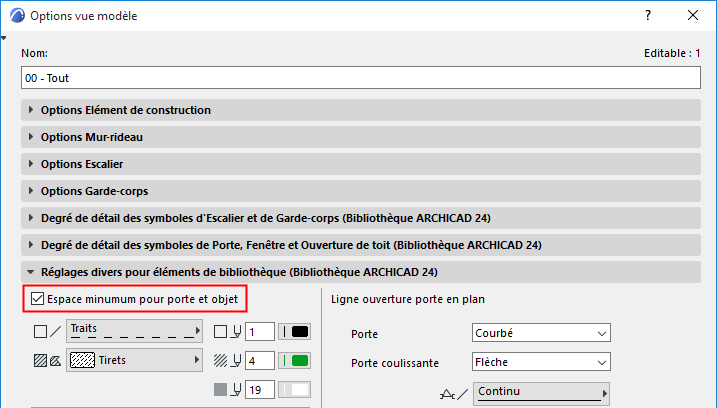Expand Options Elément de construction panel

pyautogui.click(x=361, y=110)
